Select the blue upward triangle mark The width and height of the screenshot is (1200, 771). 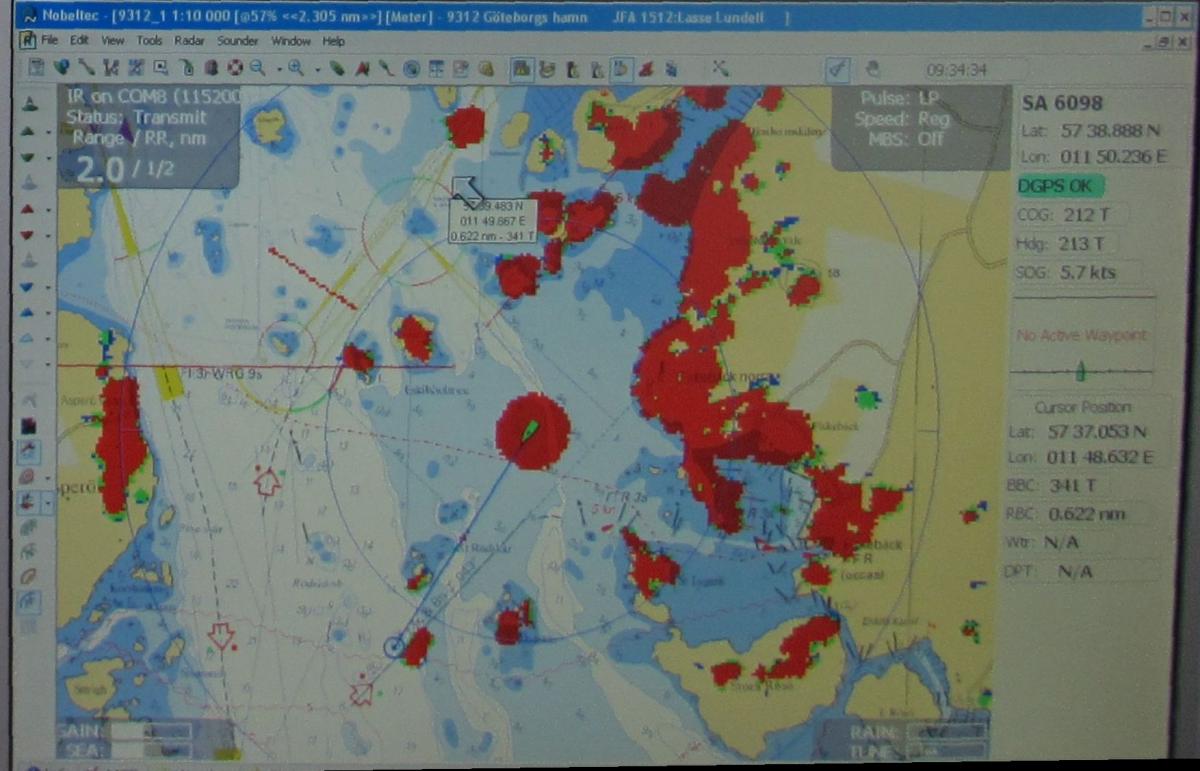tap(28, 311)
